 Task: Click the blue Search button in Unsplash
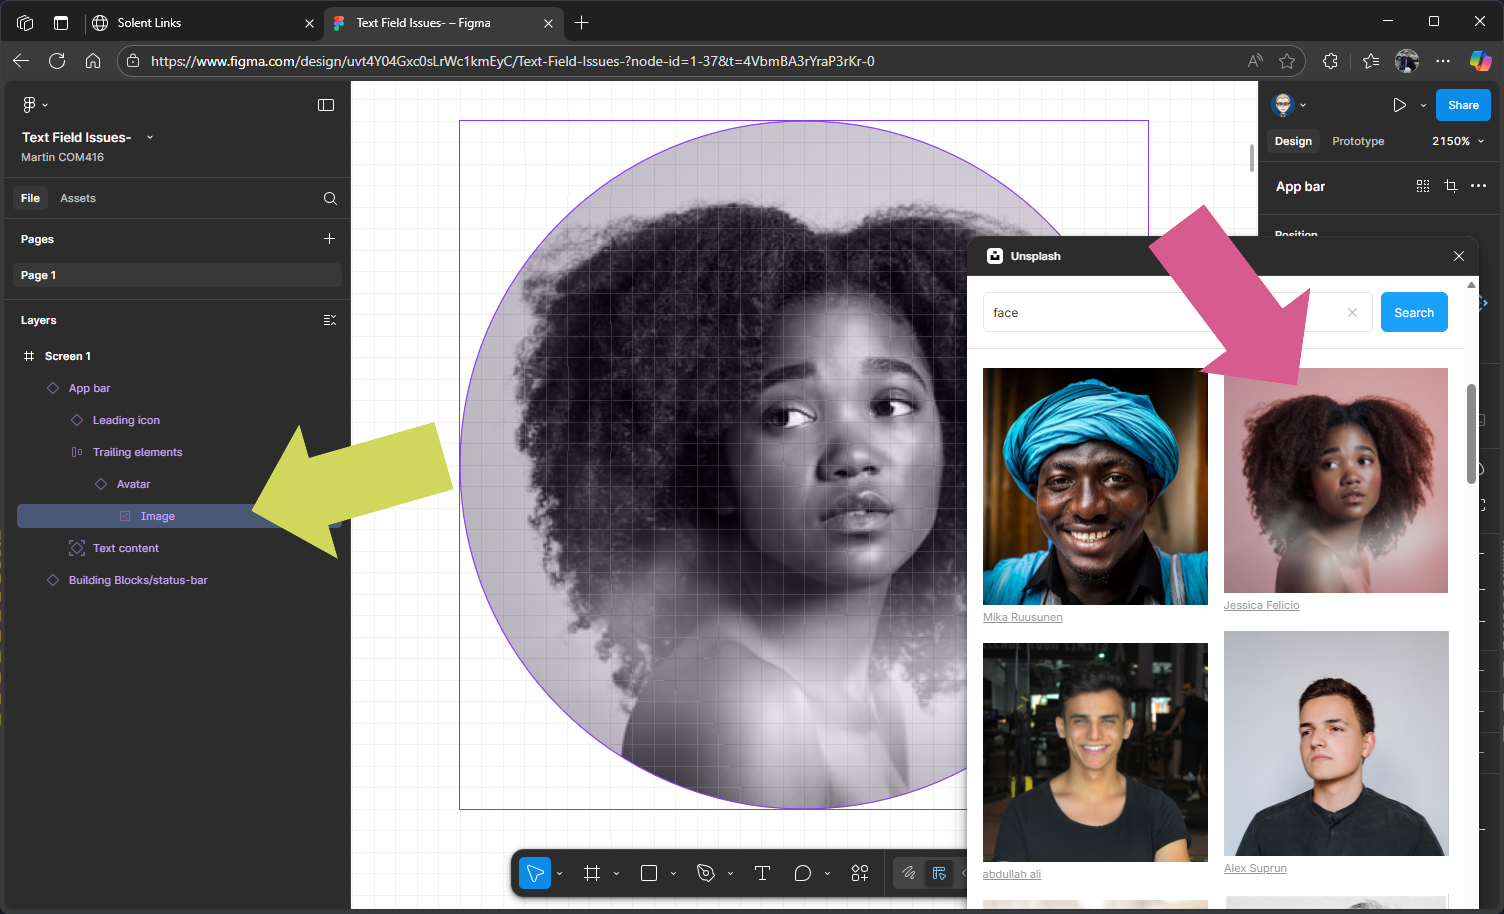1413,313
